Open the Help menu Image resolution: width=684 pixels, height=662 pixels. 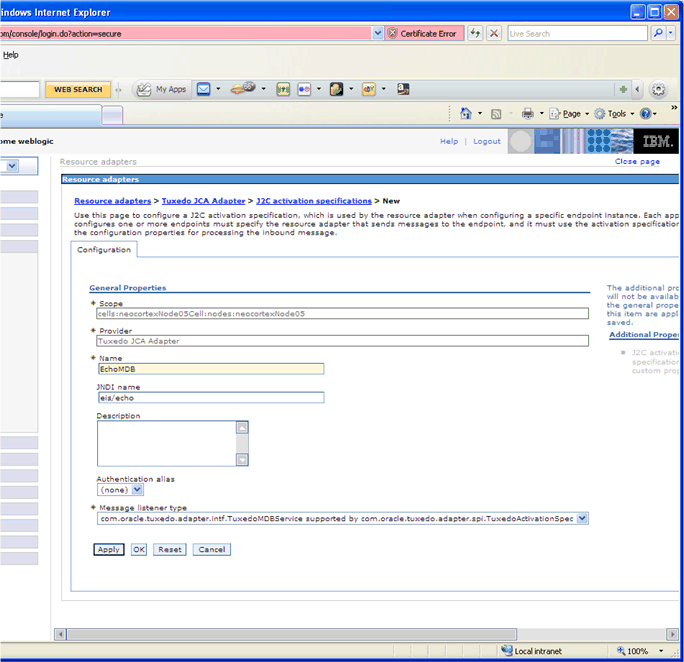(x=10, y=55)
